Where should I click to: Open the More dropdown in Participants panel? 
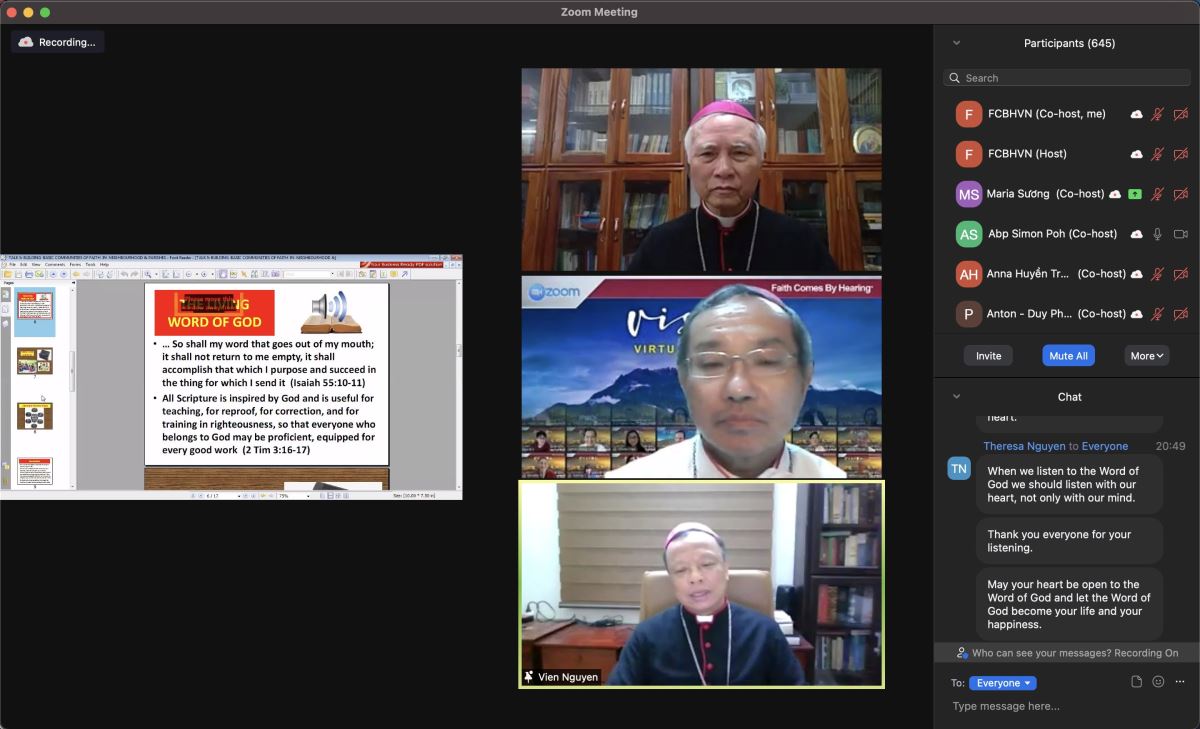tap(1147, 356)
